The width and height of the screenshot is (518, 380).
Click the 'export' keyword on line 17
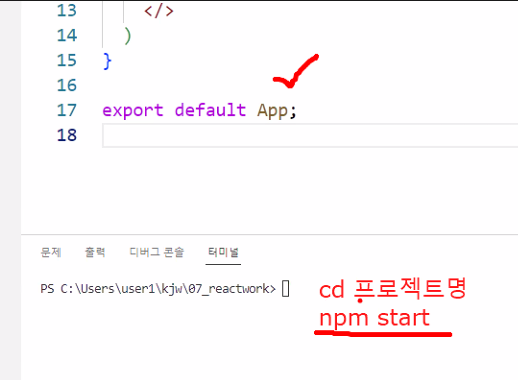133,111
